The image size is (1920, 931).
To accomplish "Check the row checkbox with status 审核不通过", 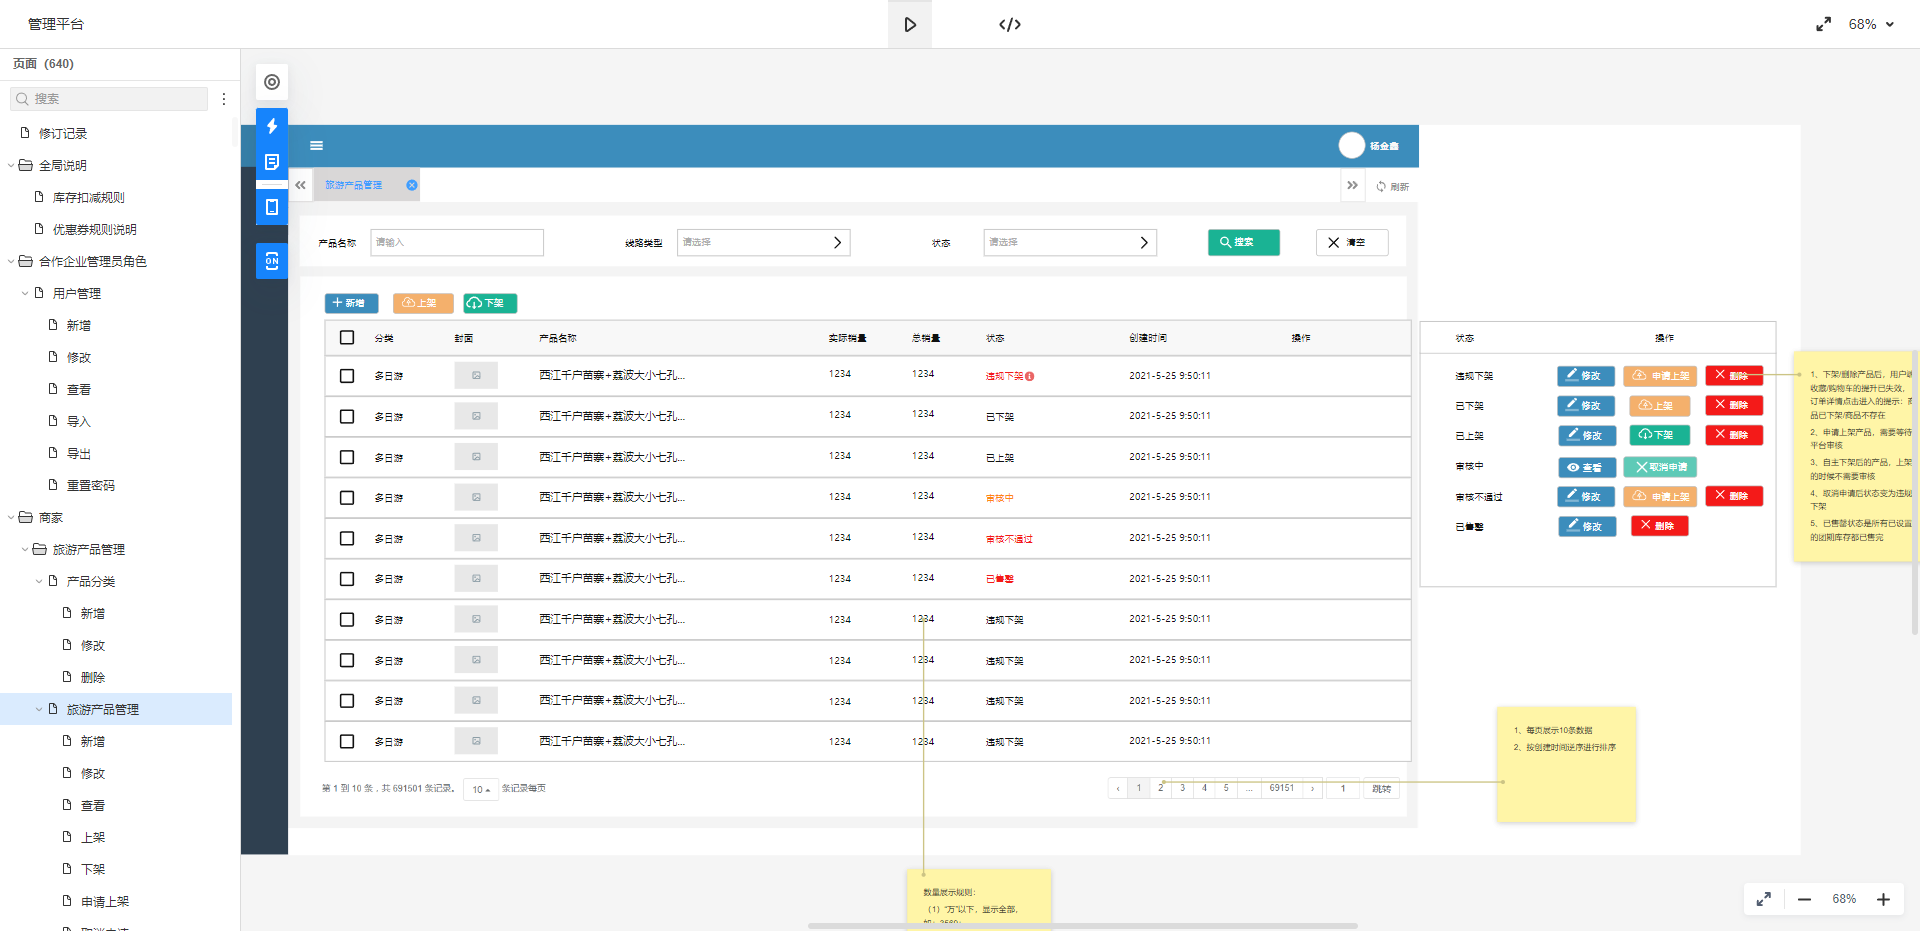I will point(347,538).
